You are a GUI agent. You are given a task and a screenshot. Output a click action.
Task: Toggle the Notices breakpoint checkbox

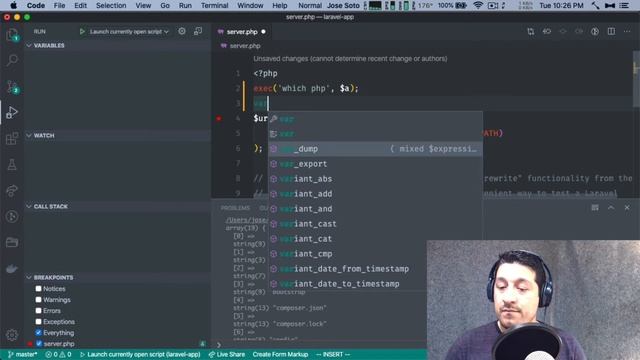[38, 289]
